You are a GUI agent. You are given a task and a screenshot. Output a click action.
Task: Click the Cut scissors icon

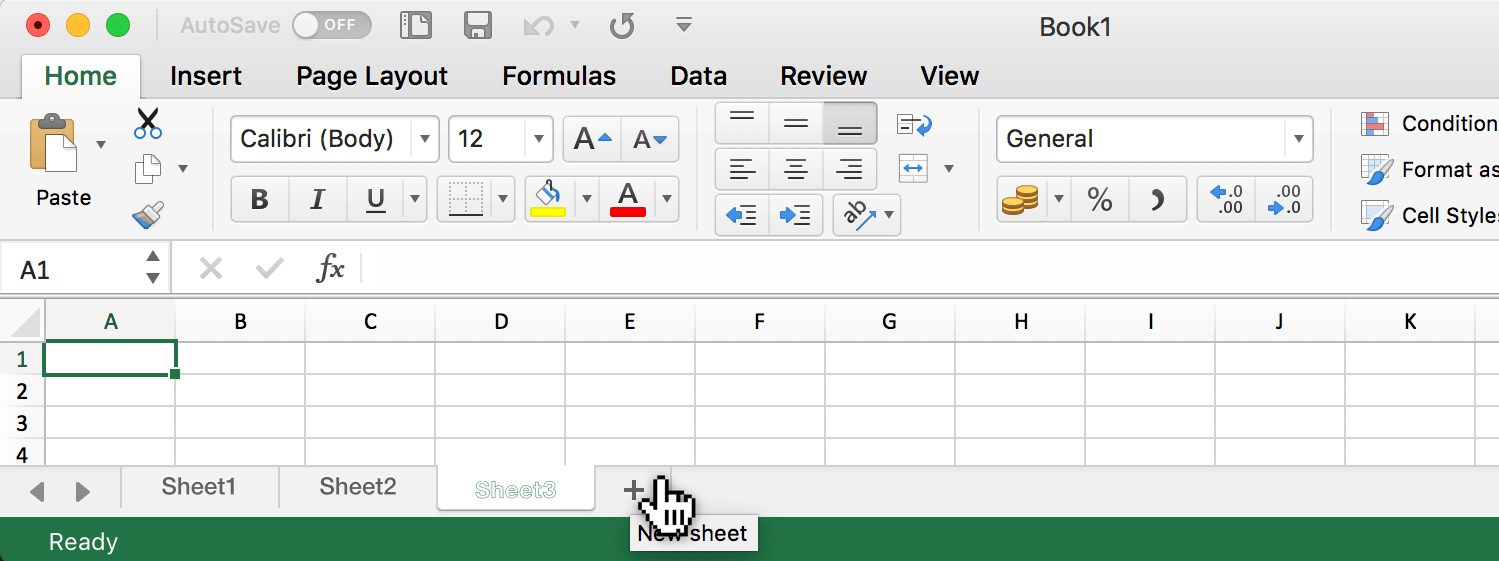click(148, 124)
